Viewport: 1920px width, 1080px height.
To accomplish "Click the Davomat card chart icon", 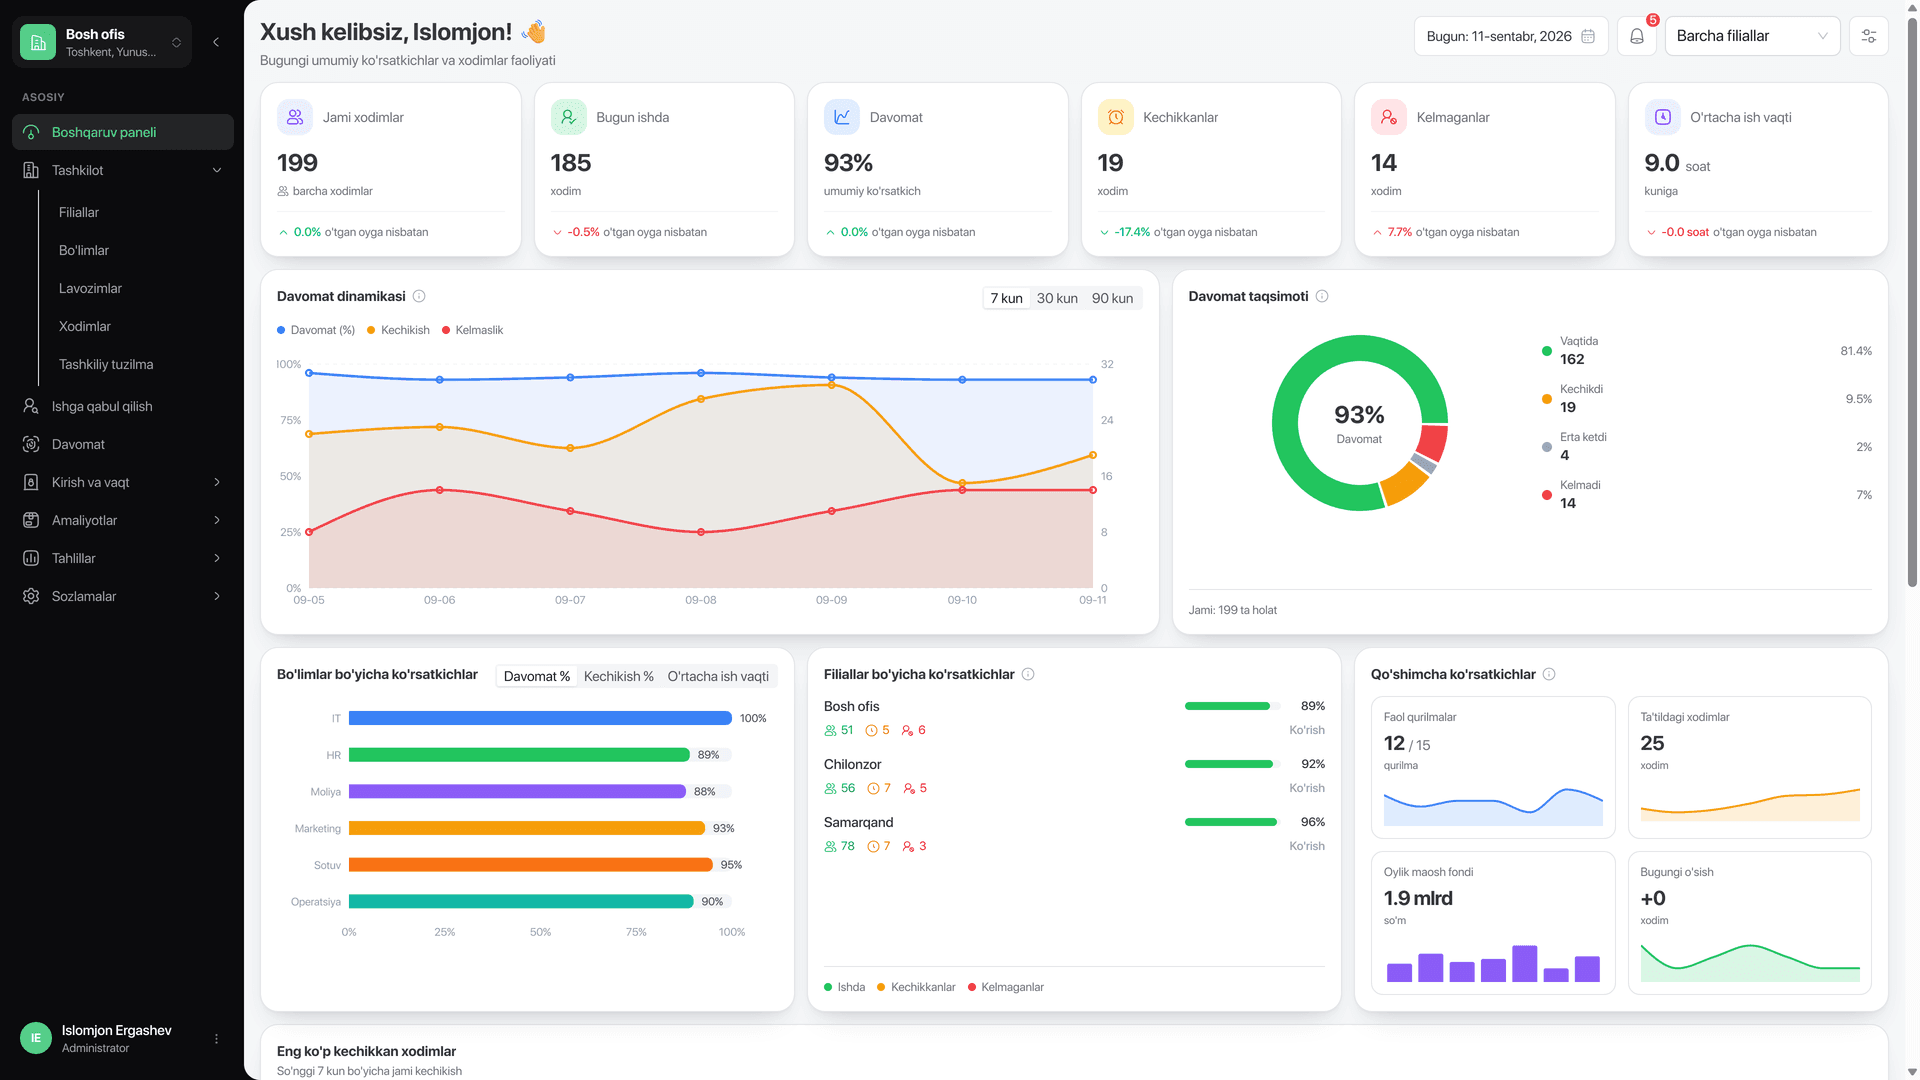I will [x=842, y=117].
